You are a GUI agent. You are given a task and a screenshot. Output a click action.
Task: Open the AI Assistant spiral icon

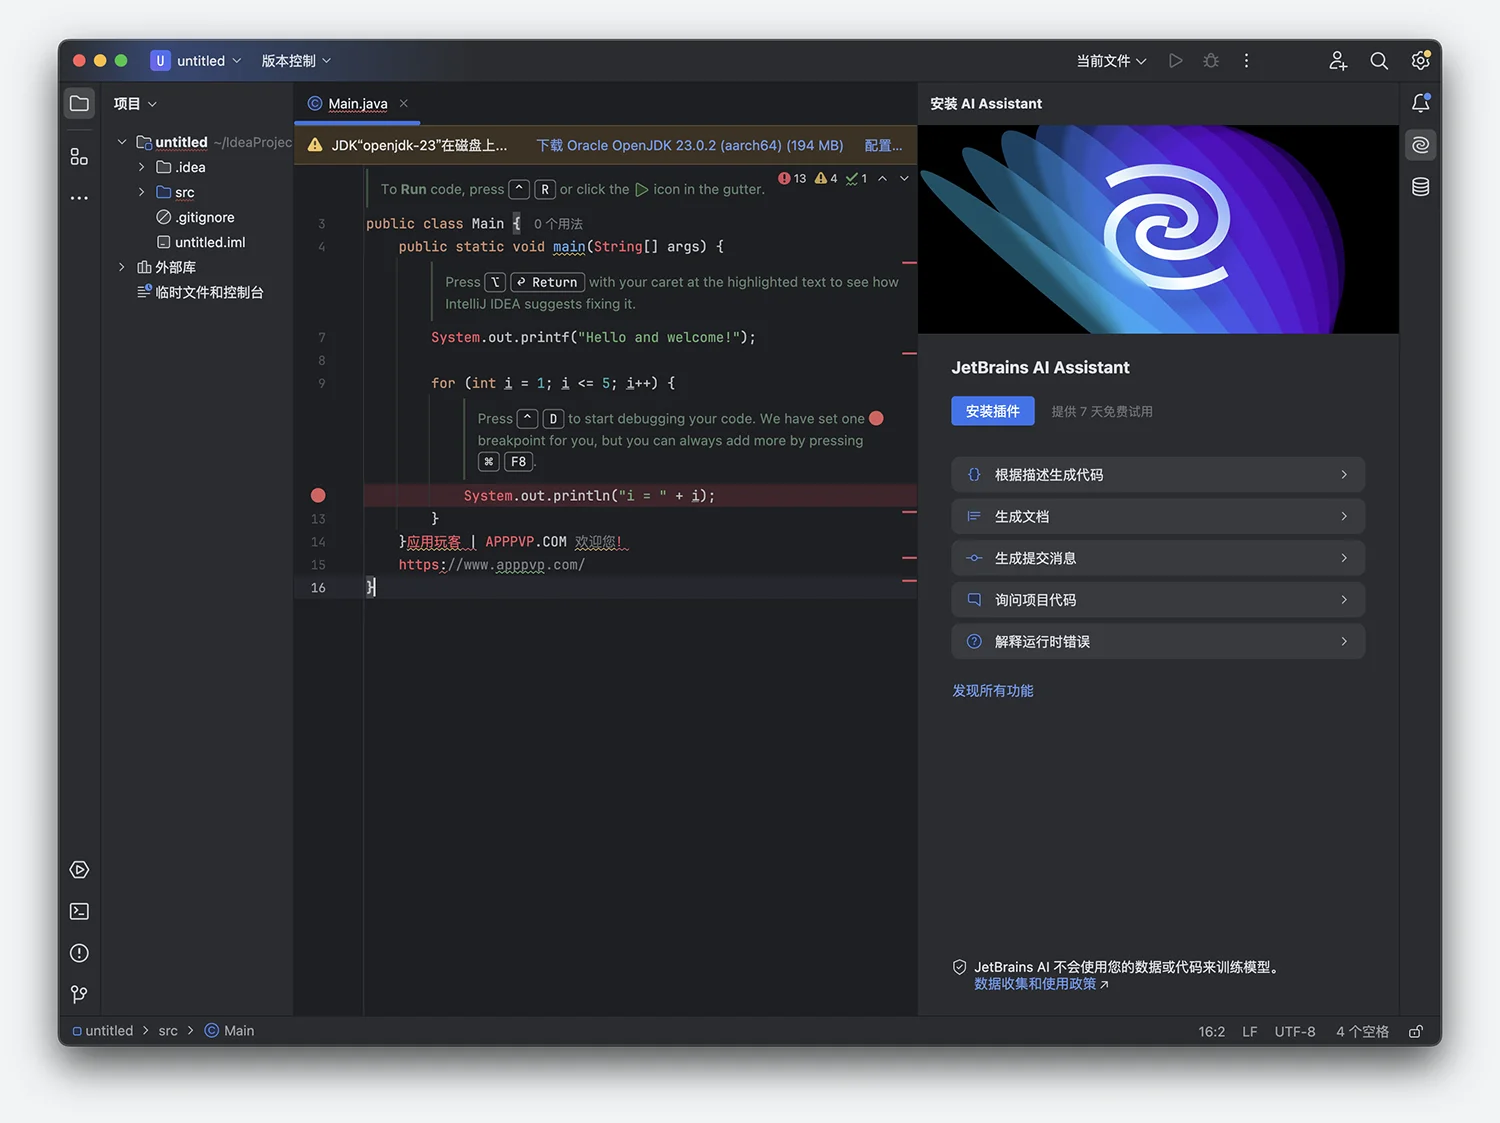(x=1420, y=145)
